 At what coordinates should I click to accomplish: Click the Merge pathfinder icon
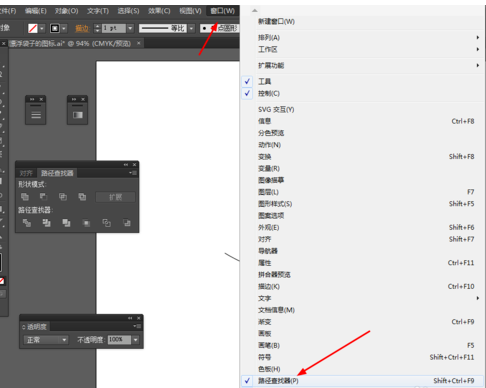[66, 223]
